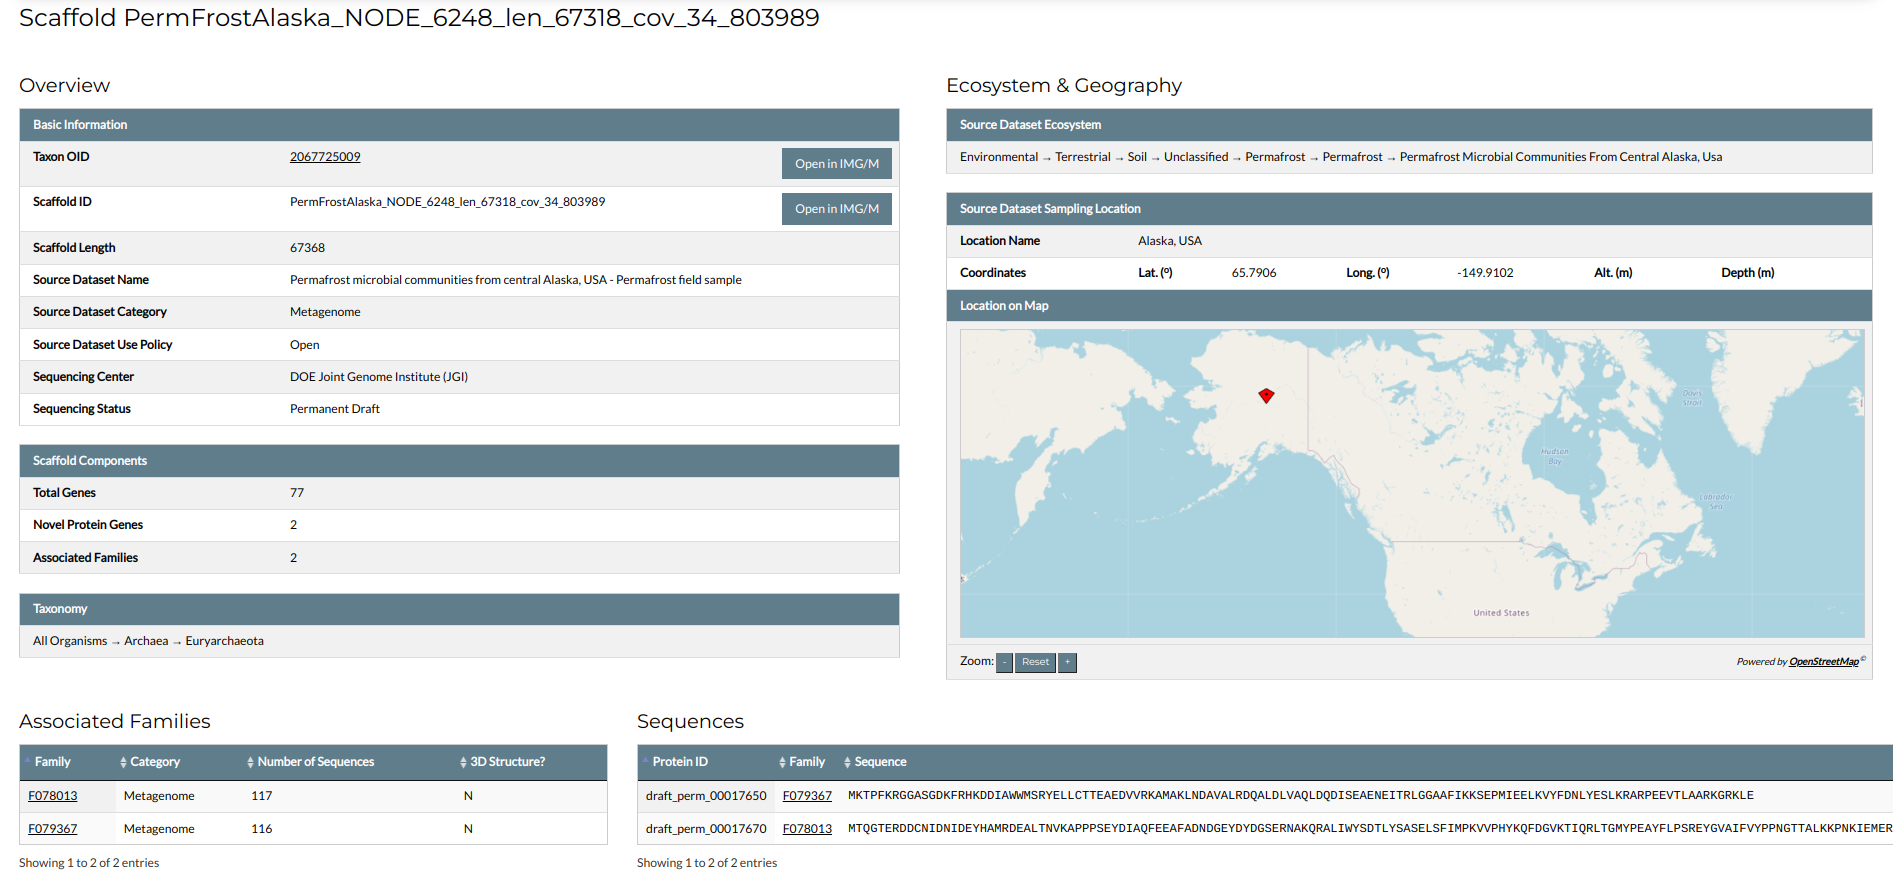Reset the map zoom level
This screenshot has height=871, width=1893.
1035,663
